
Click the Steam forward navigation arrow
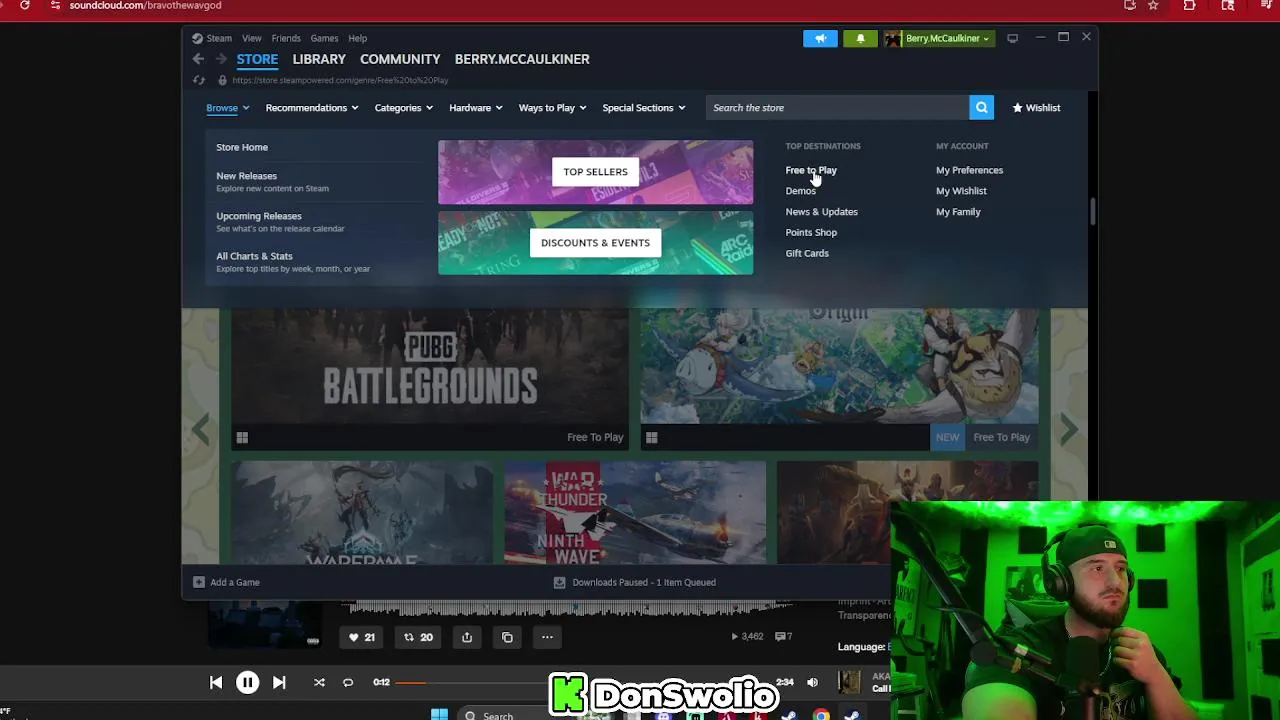tap(221, 59)
